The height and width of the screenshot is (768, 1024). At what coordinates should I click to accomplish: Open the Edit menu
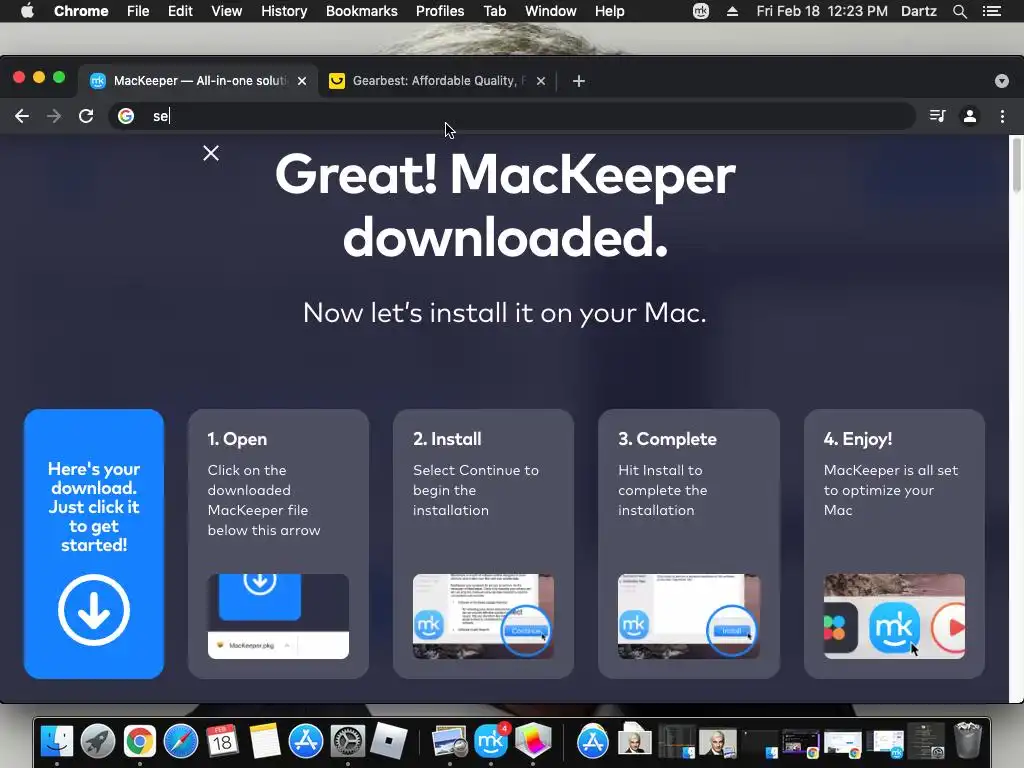180,11
